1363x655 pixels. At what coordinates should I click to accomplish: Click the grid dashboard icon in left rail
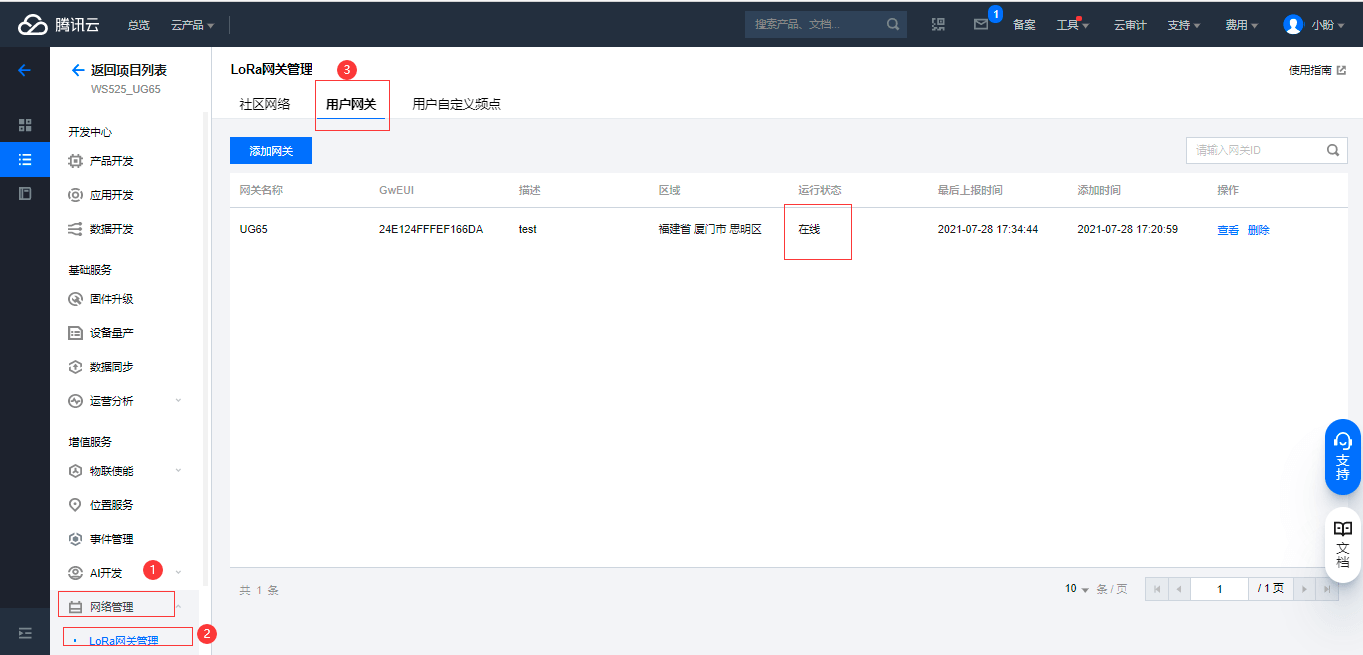point(25,125)
